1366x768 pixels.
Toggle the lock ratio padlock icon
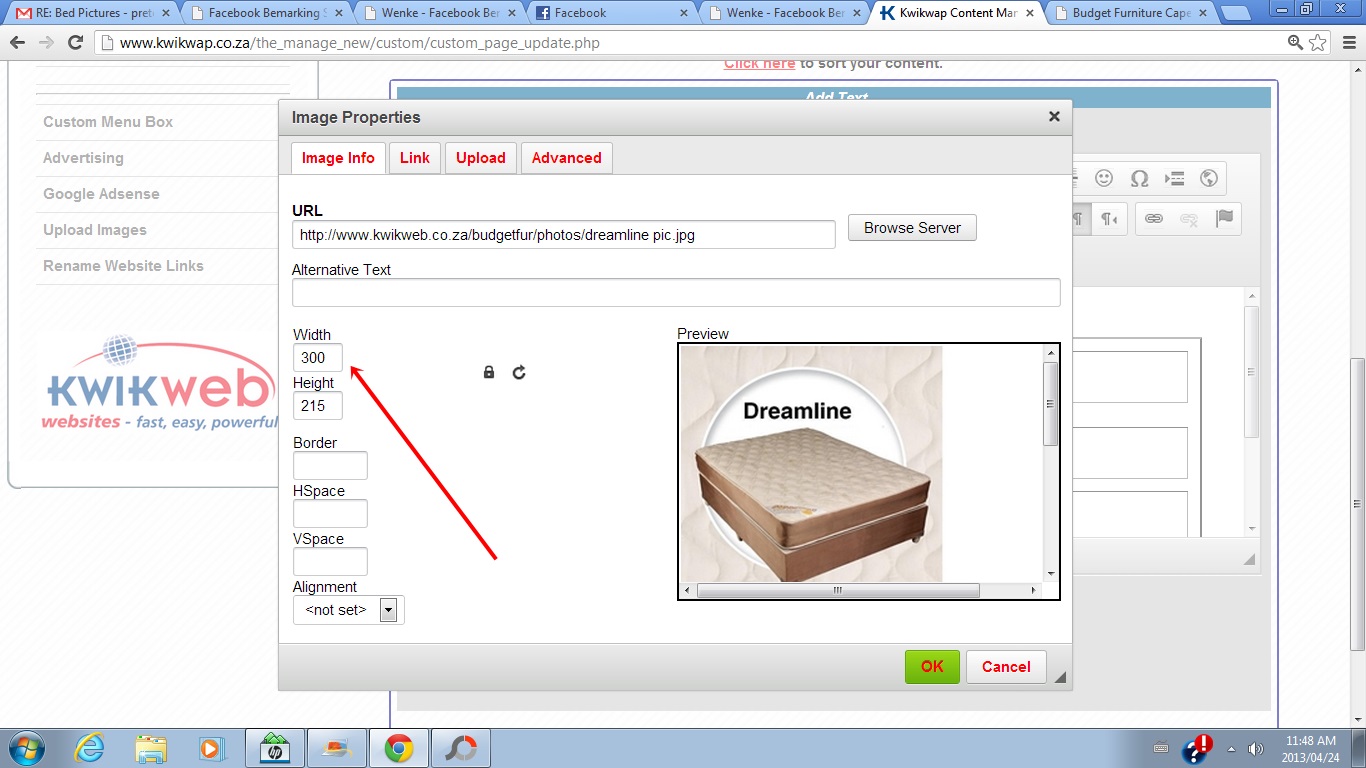click(x=489, y=372)
